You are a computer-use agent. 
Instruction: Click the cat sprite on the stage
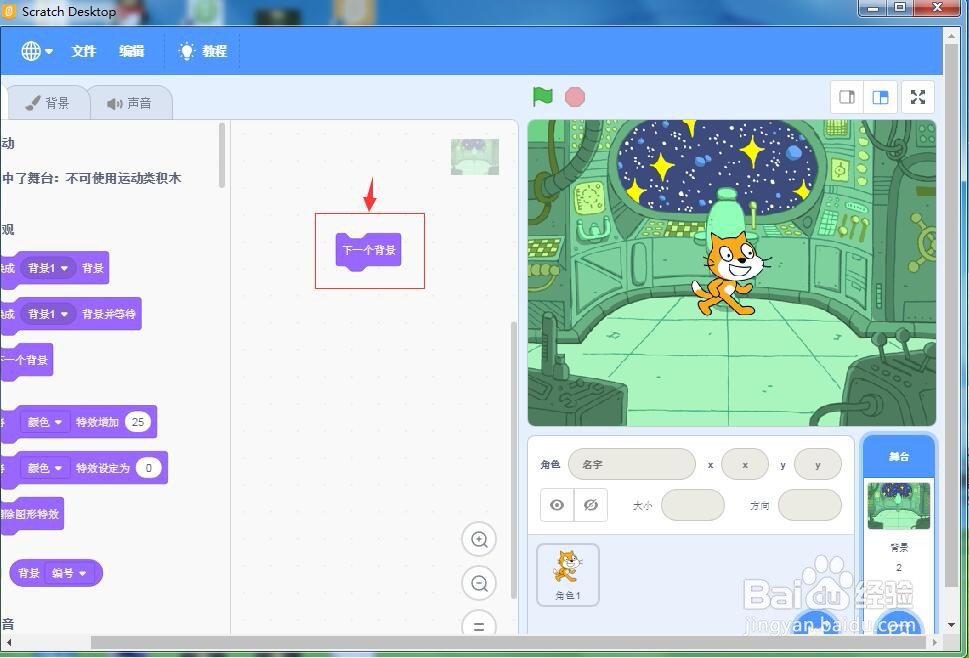(x=729, y=273)
